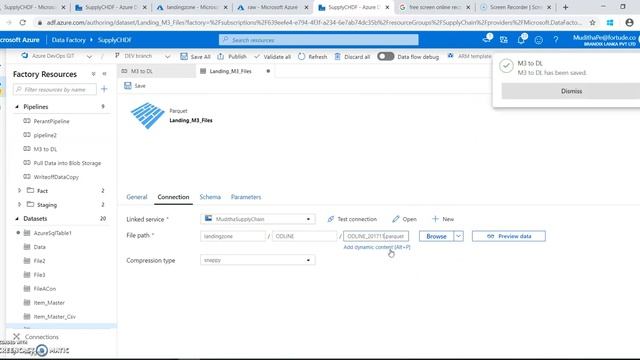This screenshot has width=640, height=360.
Task: Click the ODLINE parquet file name field
Action: click(x=376, y=236)
